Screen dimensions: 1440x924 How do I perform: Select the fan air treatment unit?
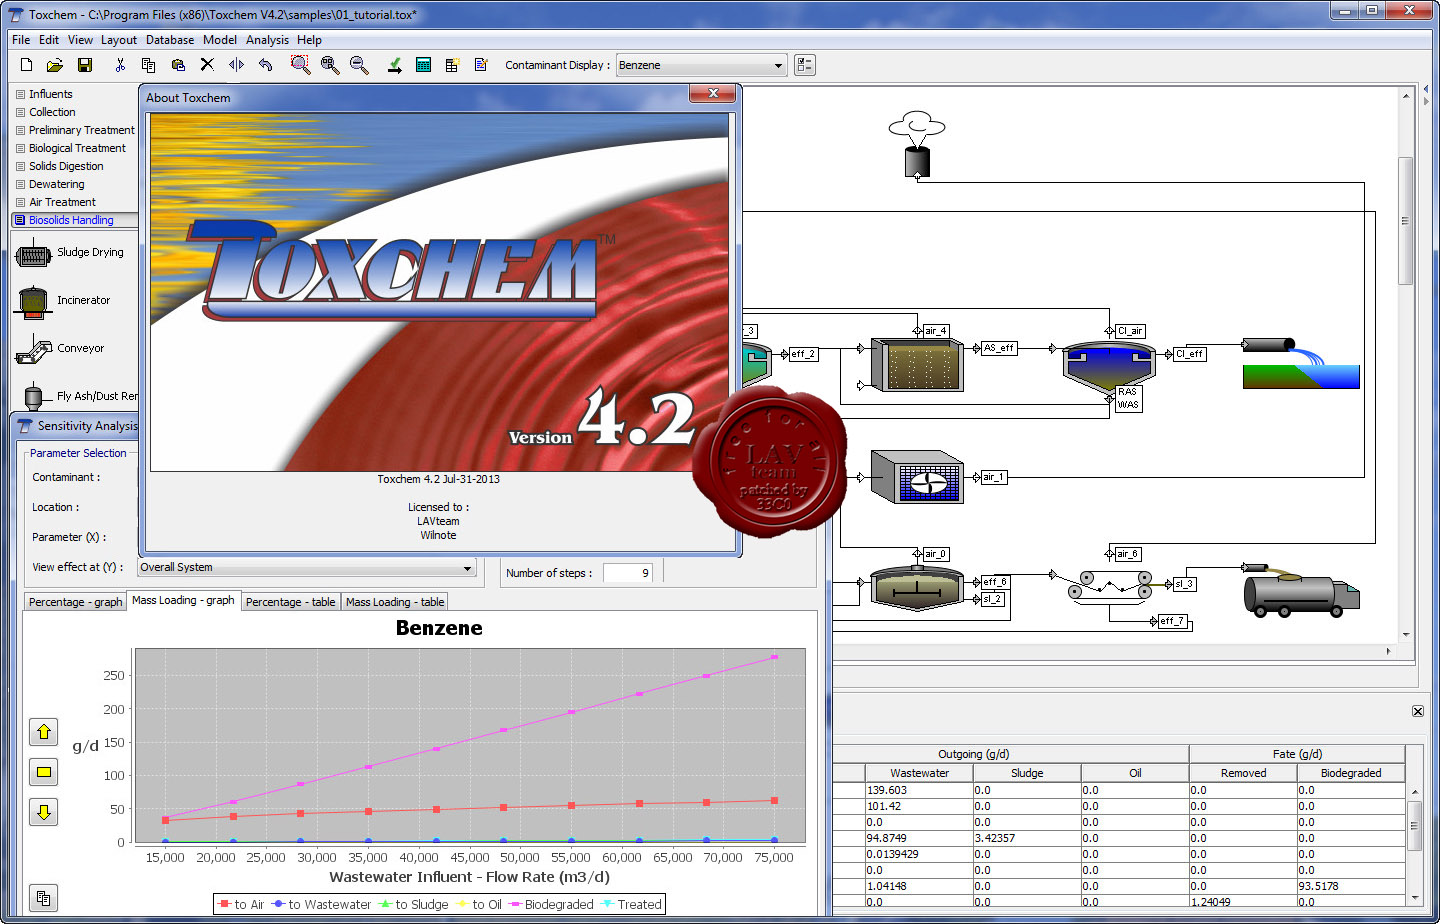[917, 477]
